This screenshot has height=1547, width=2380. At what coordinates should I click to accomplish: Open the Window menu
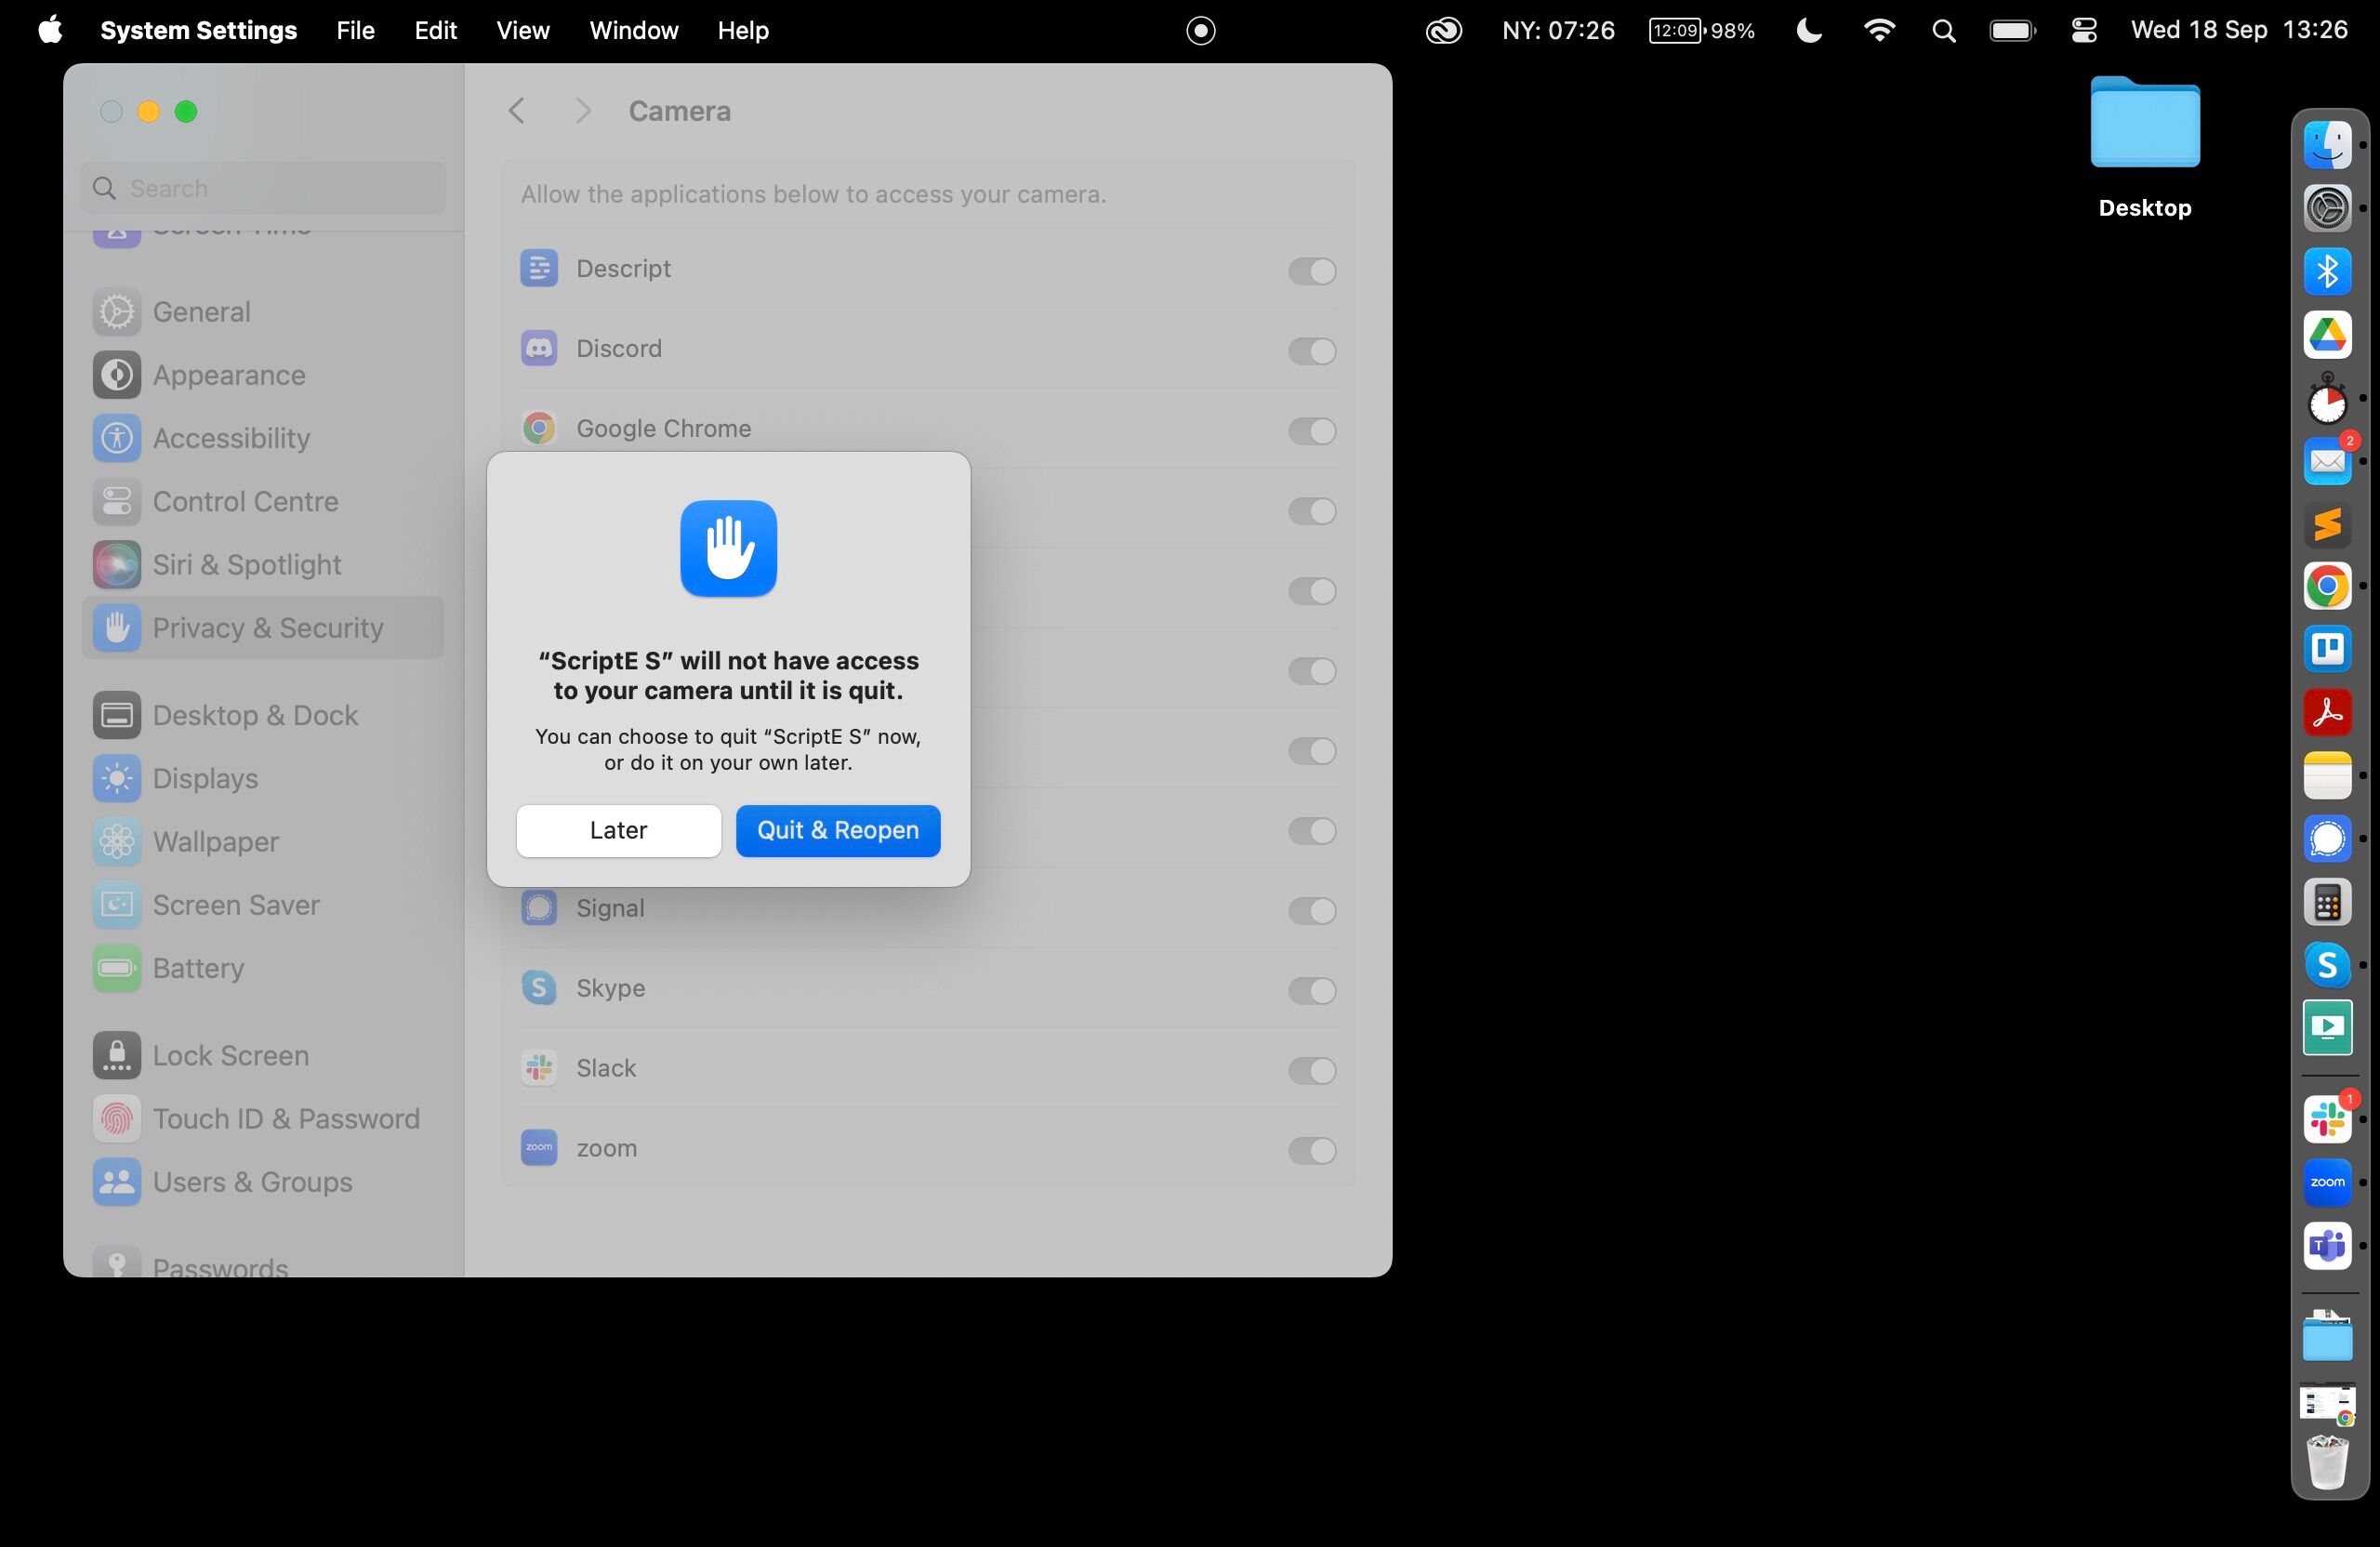pyautogui.click(x=633, y=31)
